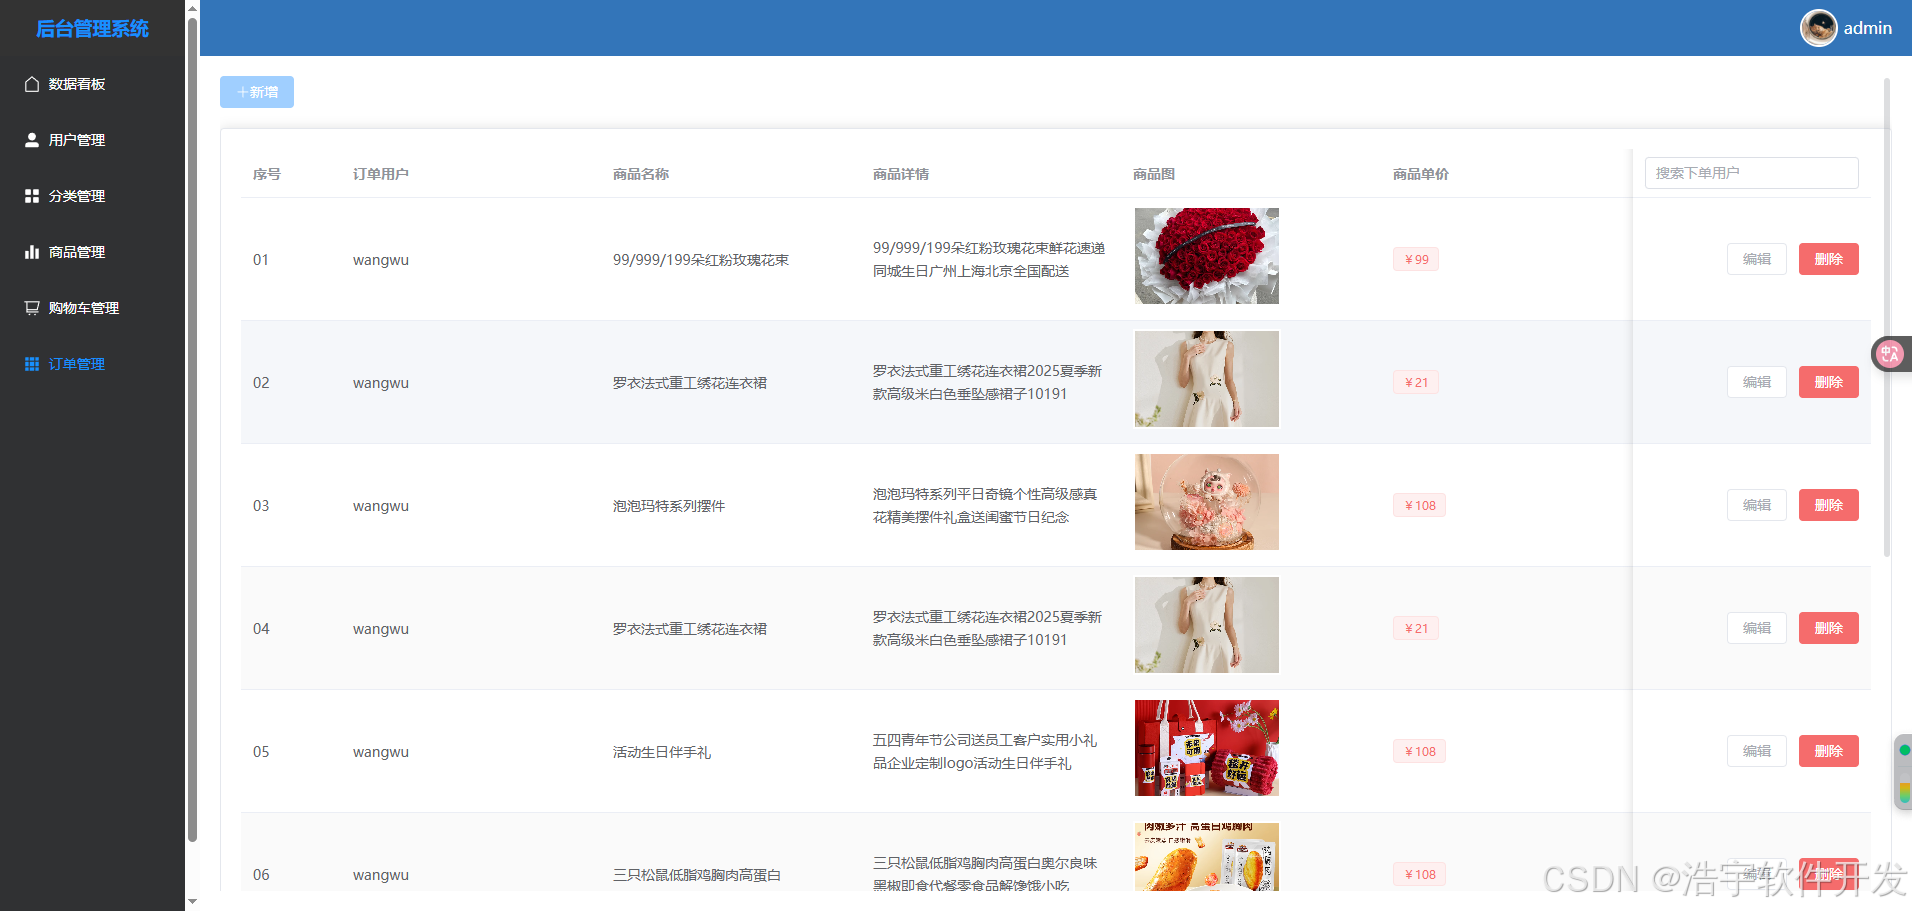Click the ¥99 price tag
This screenshot has height=911, width=1912.
click(x=1416, y=259)
